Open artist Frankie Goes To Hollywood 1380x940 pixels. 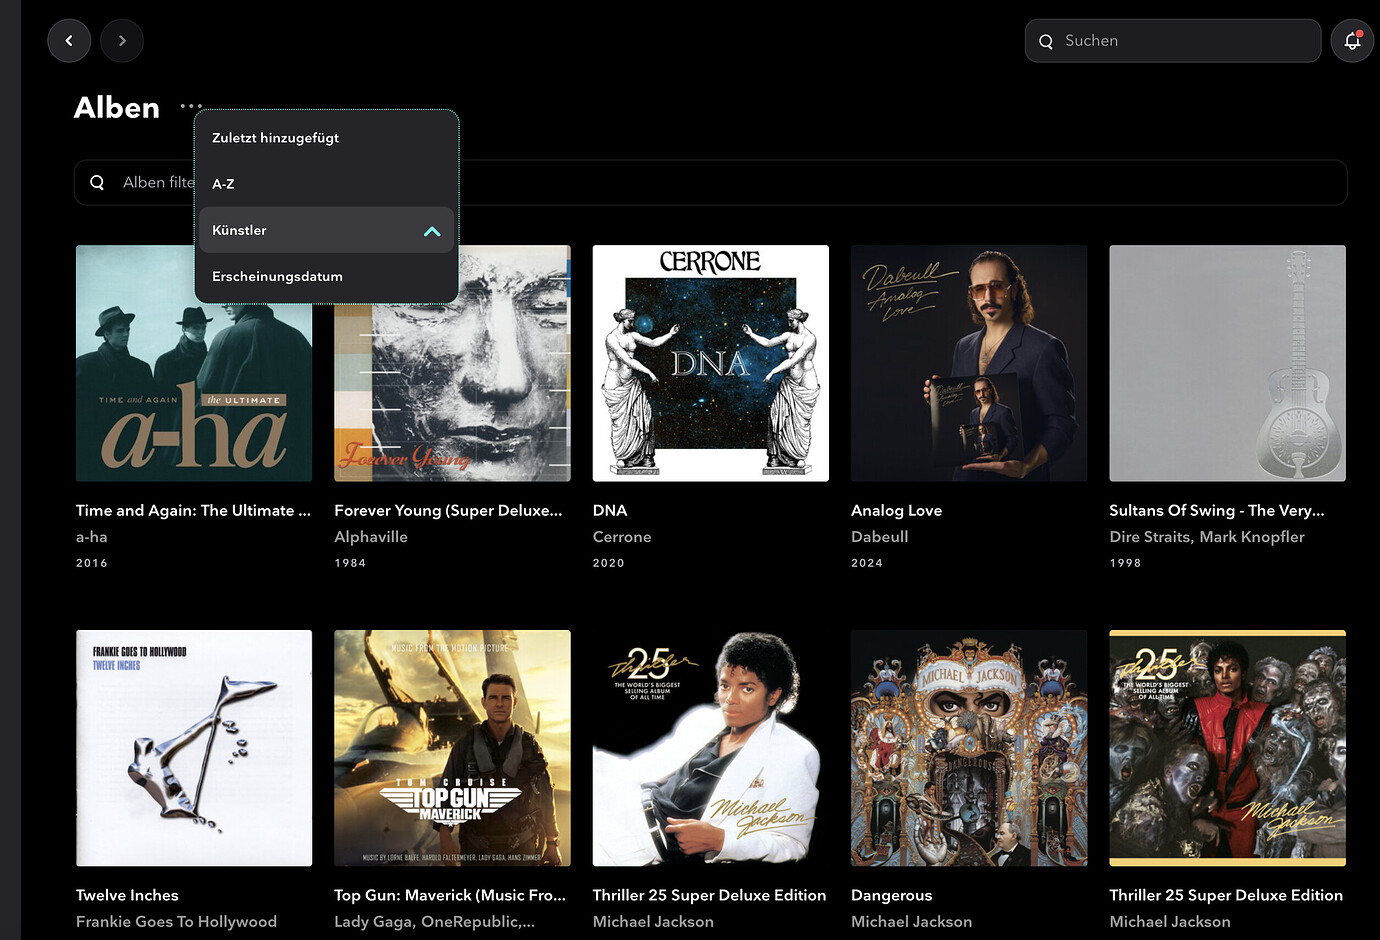(x=176, y=922)
